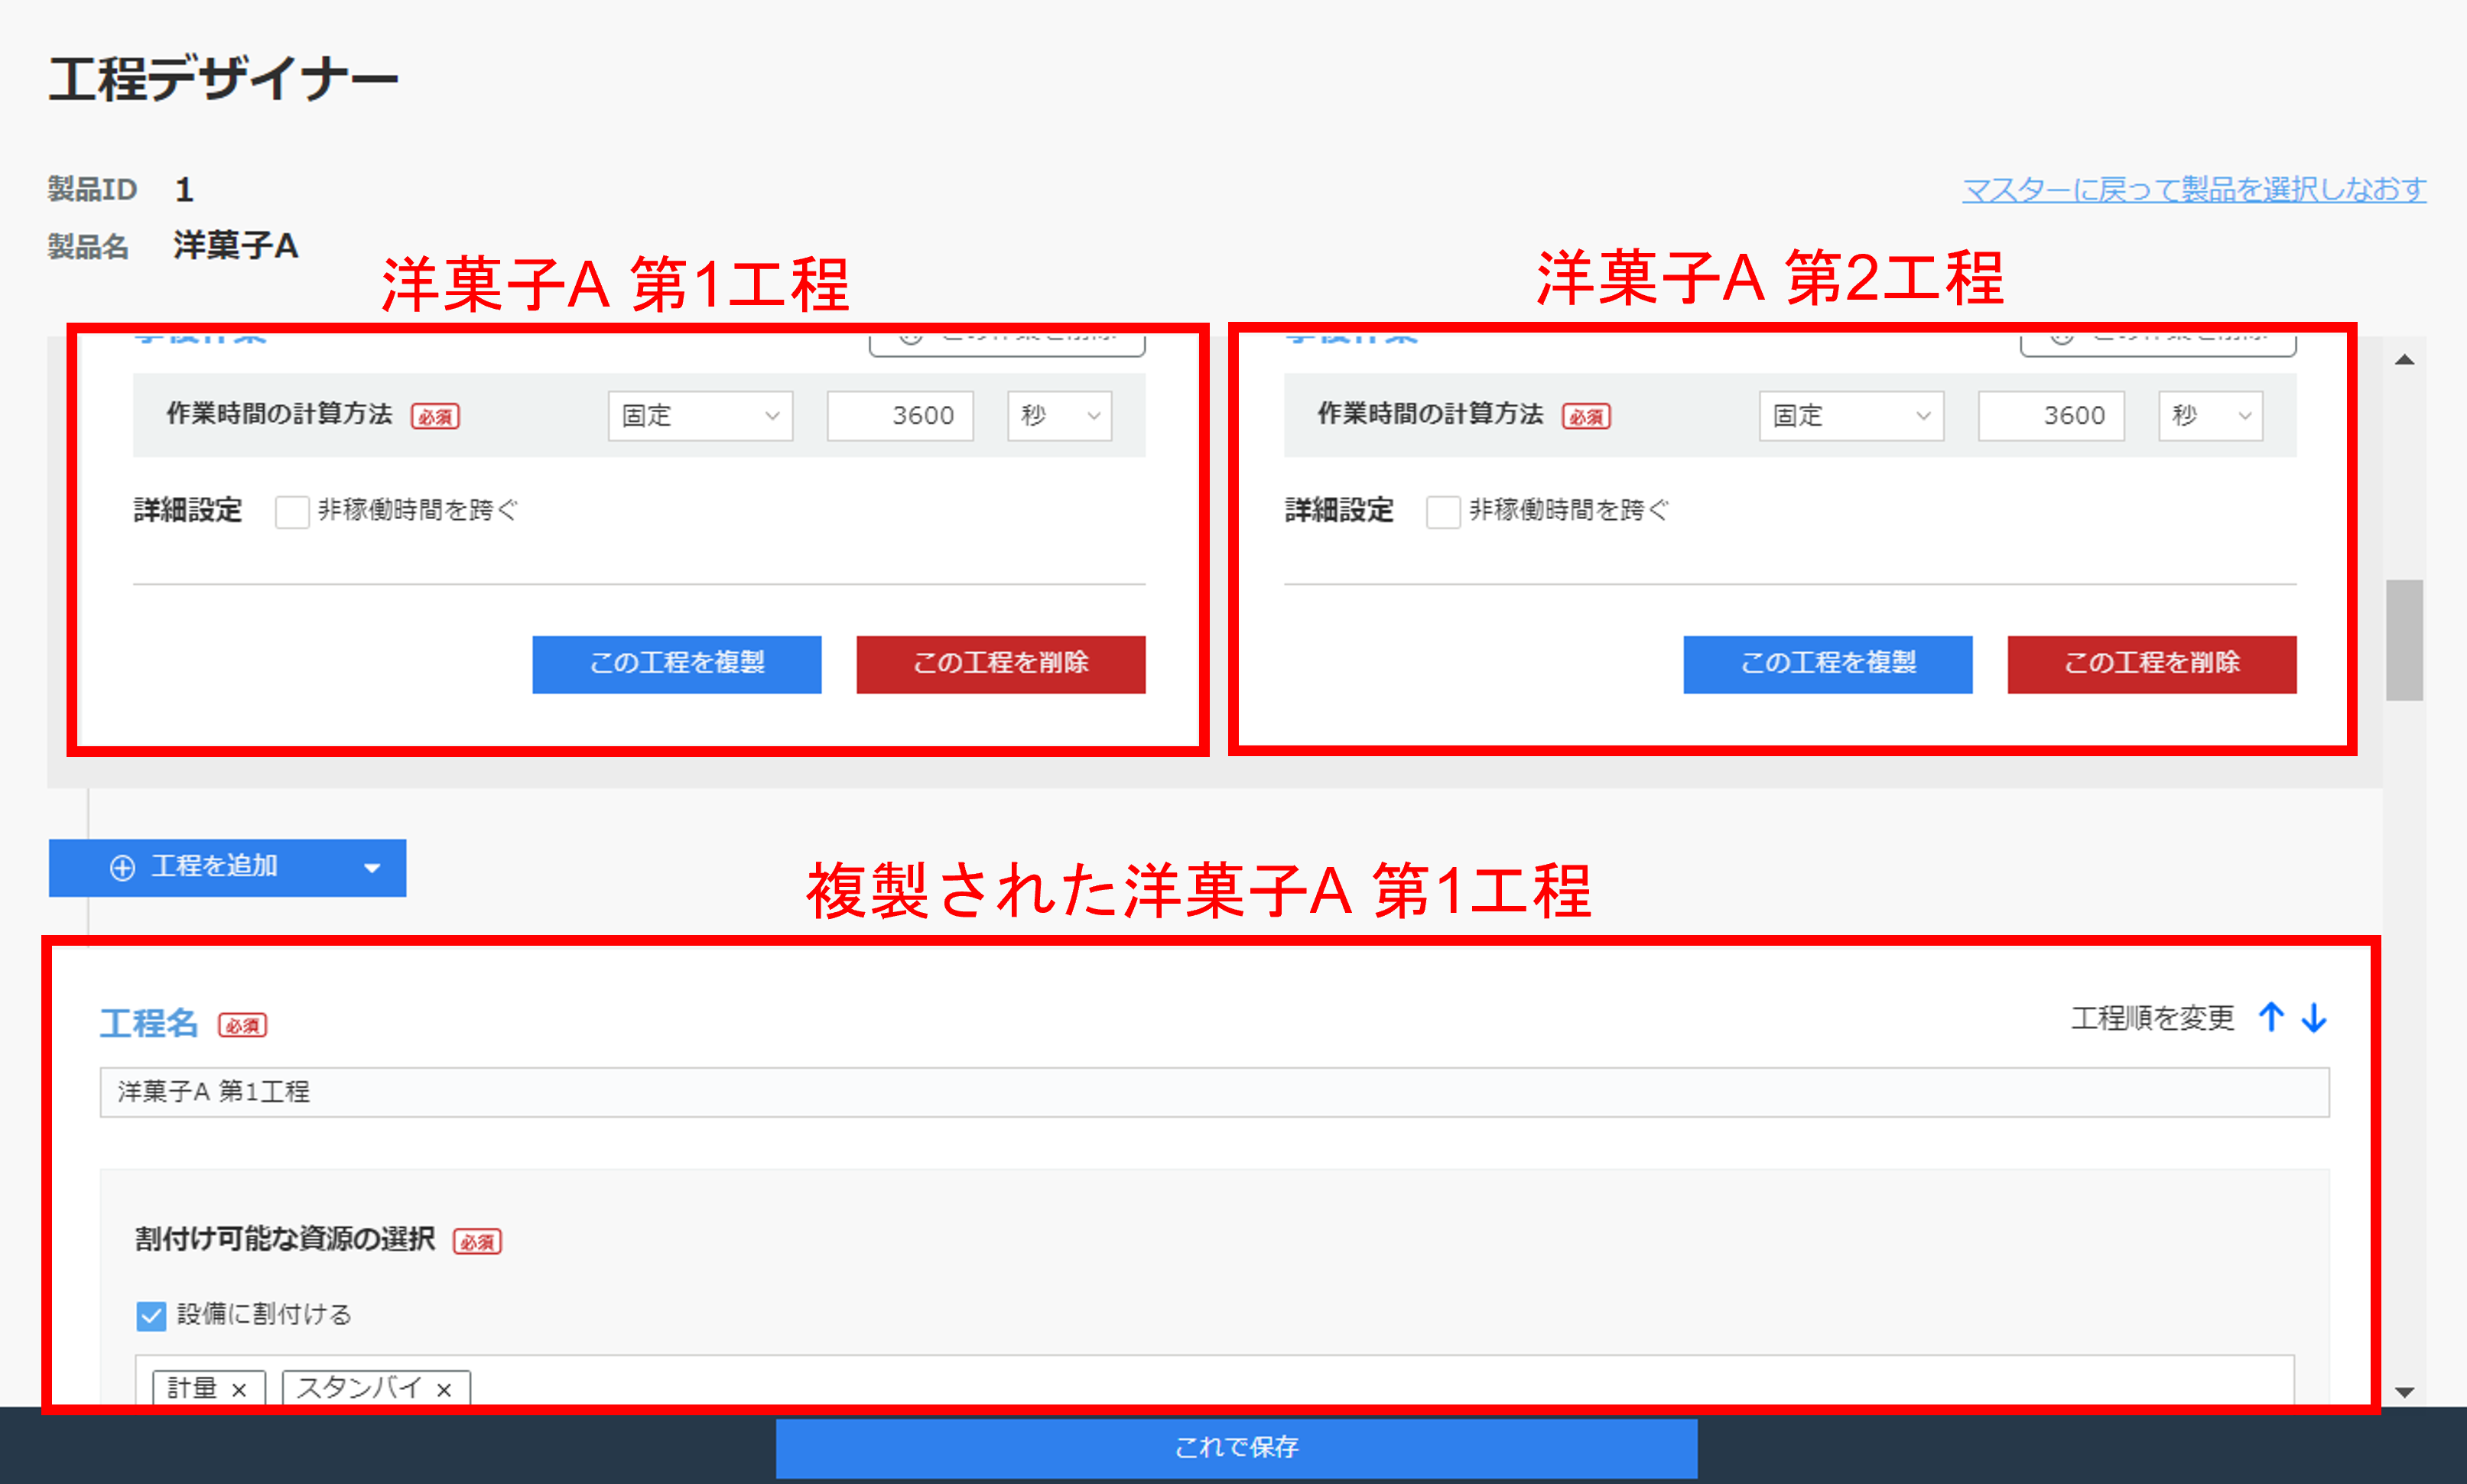Click the resource tag selection field
This screenshot has height=1484, width=2467.
pos(1214,1380)
